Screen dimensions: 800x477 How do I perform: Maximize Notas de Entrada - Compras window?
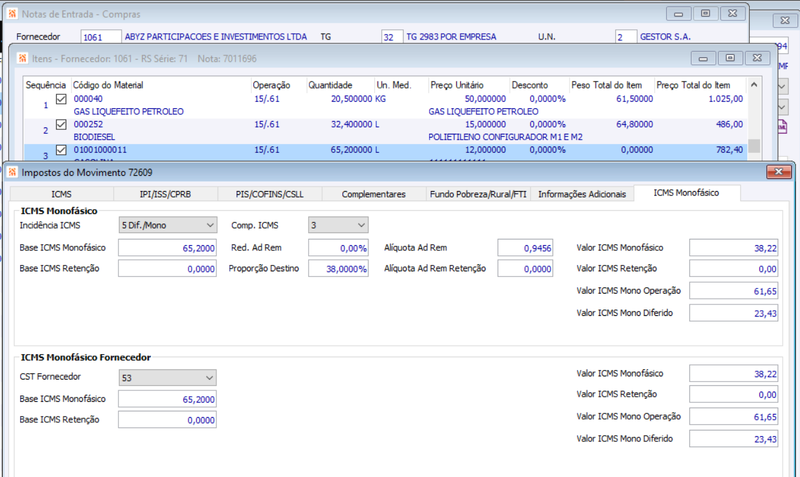click(706, 14)
